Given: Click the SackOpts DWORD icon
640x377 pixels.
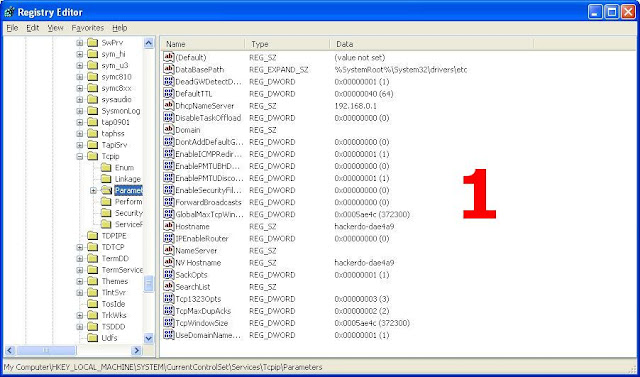Looking at the screenshot, I should (169, 275).
